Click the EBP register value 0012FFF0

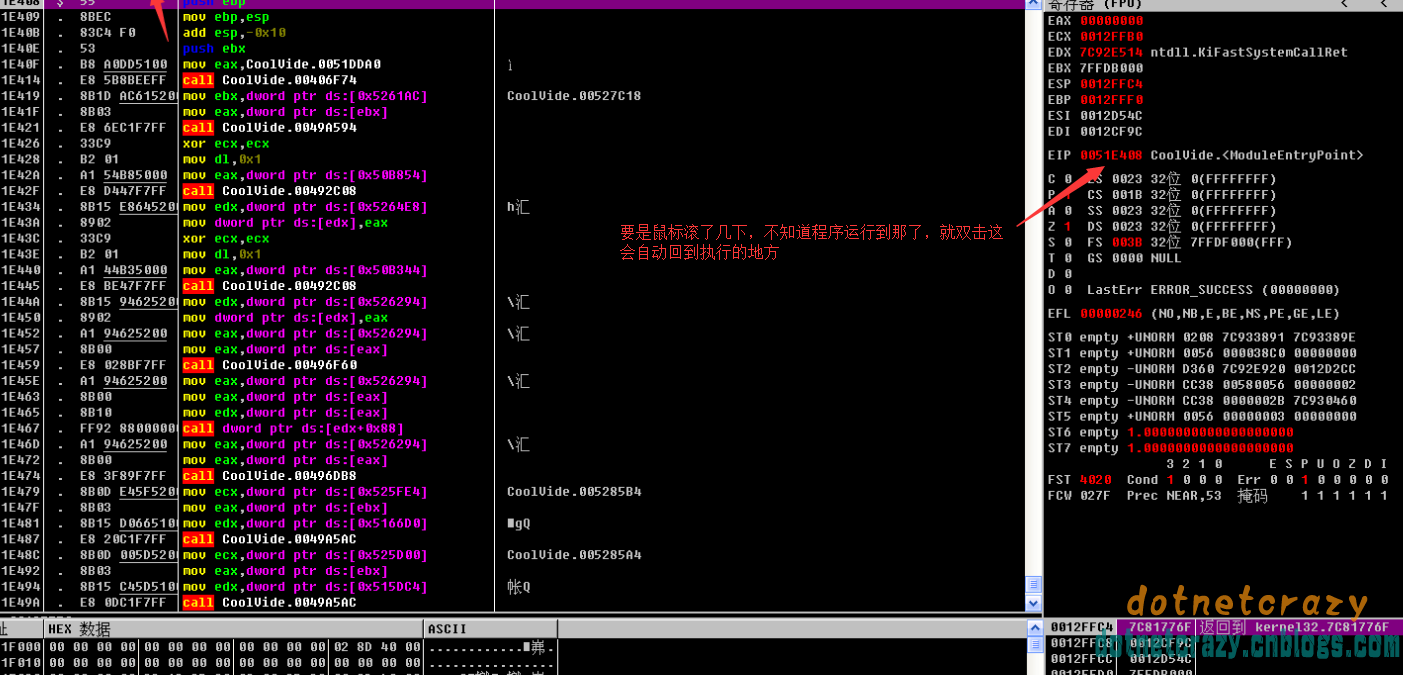click(1112, 100)
